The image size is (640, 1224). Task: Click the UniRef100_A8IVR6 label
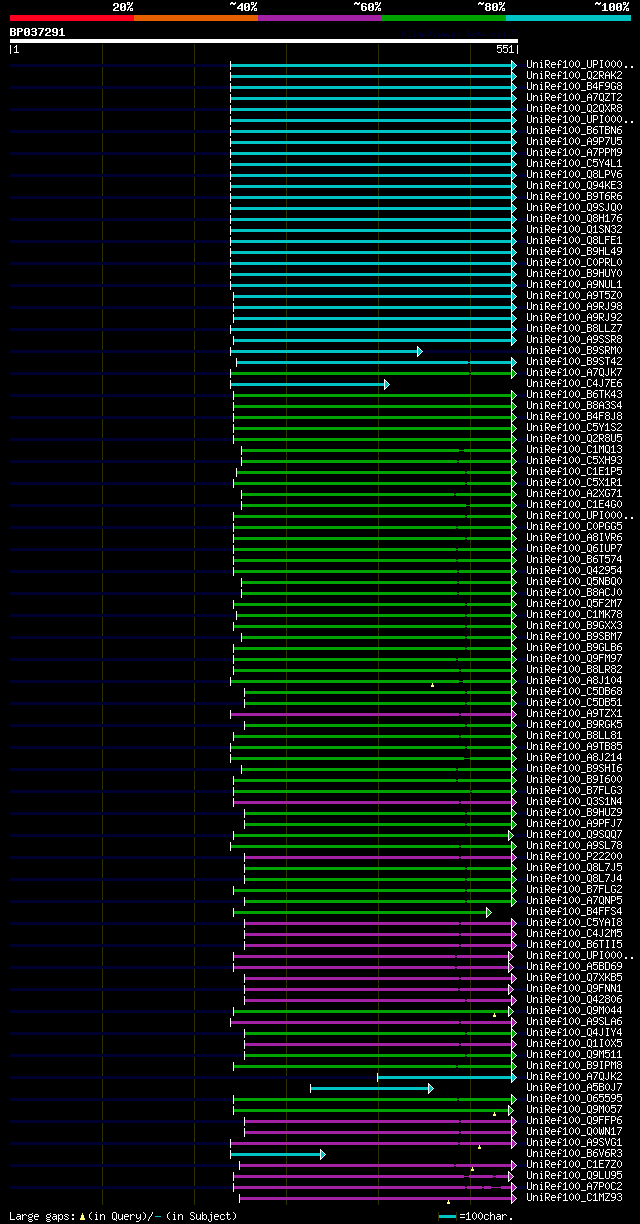[x=574, y=537]
